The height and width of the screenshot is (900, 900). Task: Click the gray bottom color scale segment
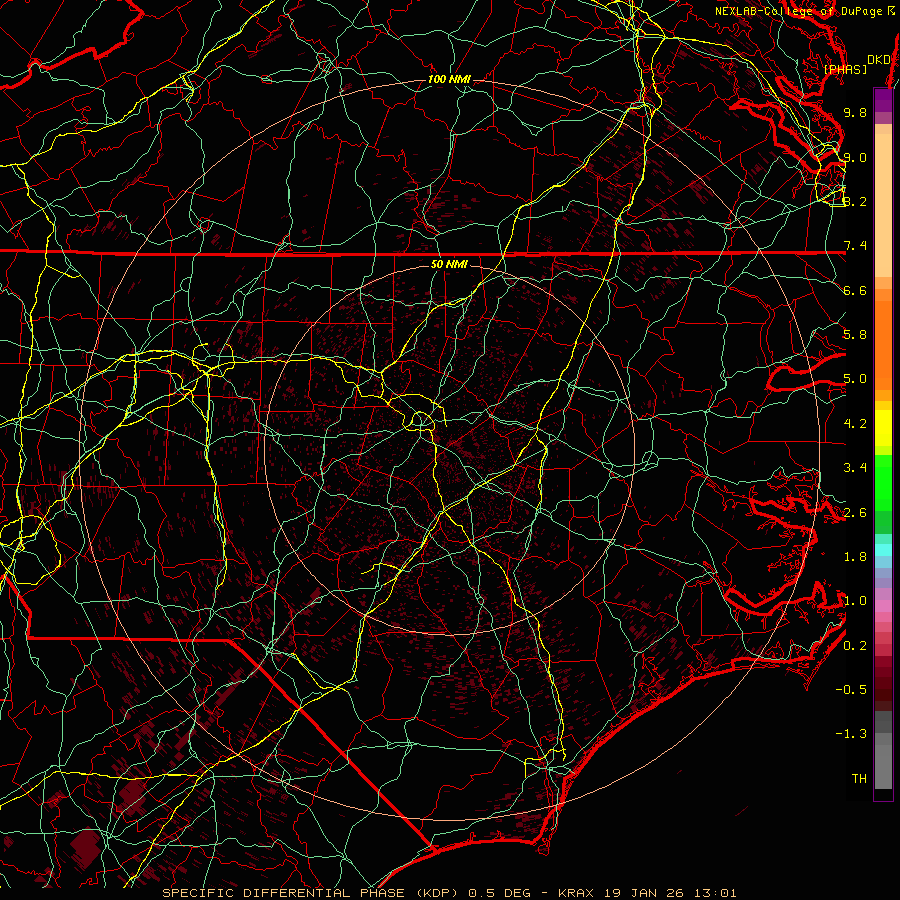click(883, 767)
